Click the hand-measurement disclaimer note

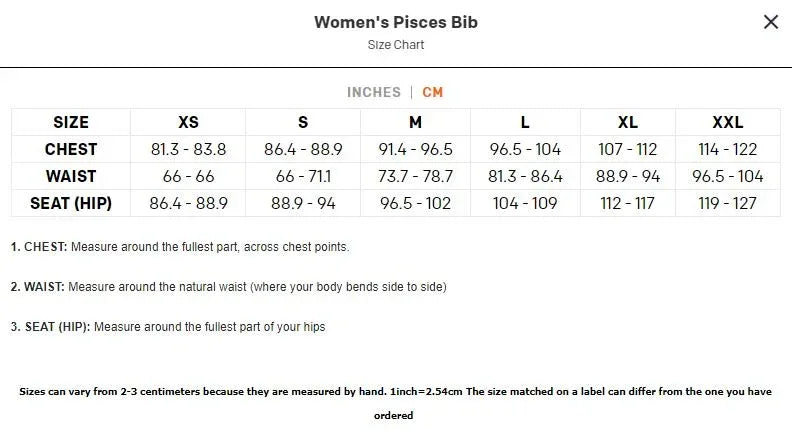(396, 392)
